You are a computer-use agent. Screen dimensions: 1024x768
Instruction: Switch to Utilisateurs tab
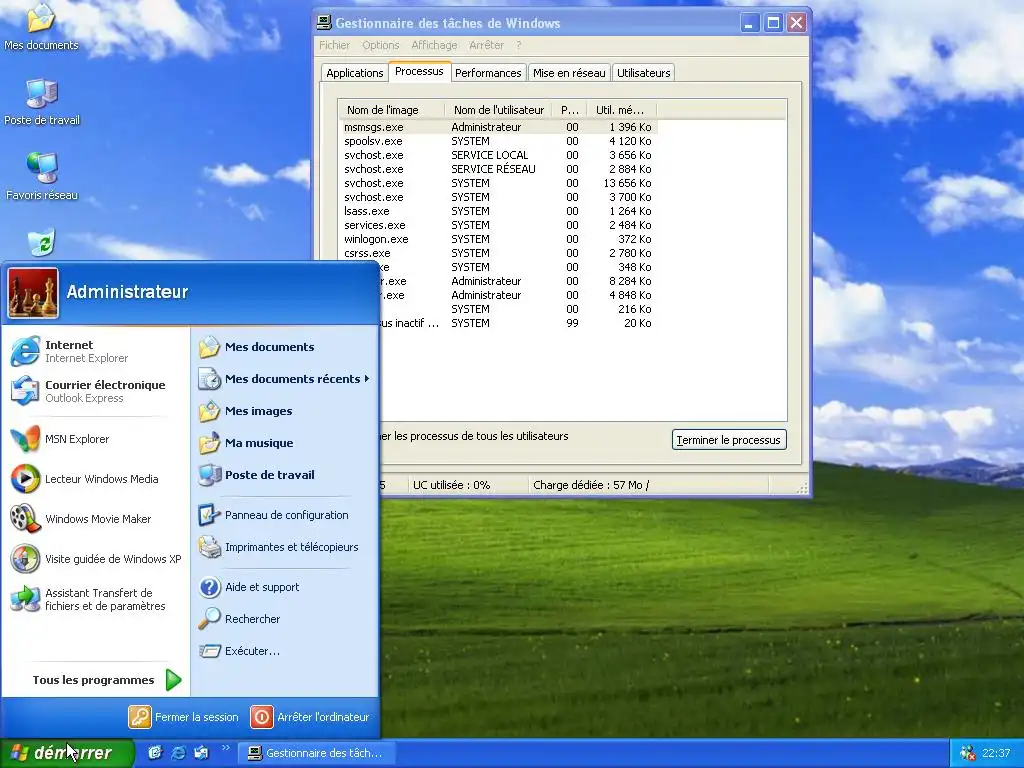pyautogui.click(x=643, y=72)
